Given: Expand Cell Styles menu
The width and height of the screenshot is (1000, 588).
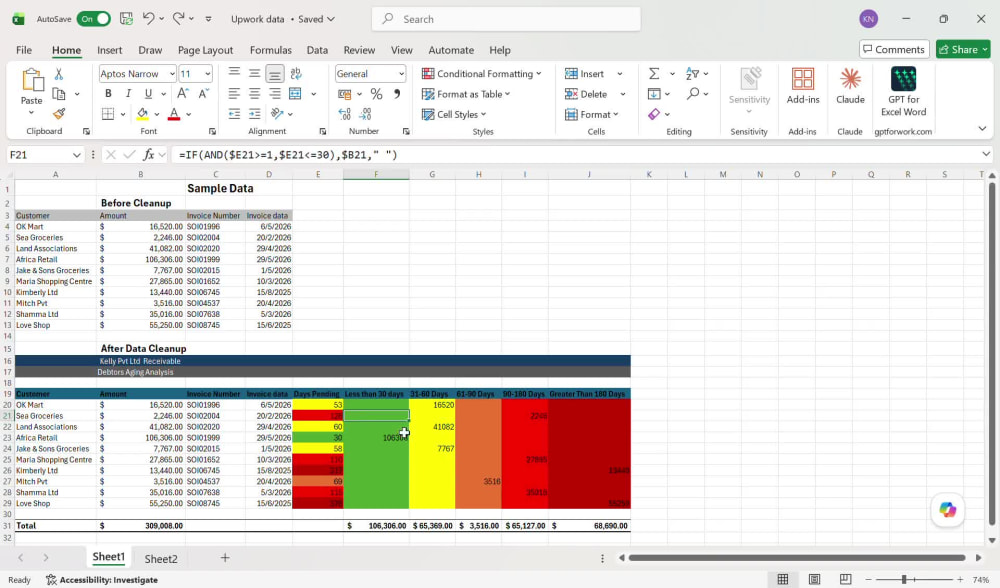Looking at the screenshot, I should 454,115.
